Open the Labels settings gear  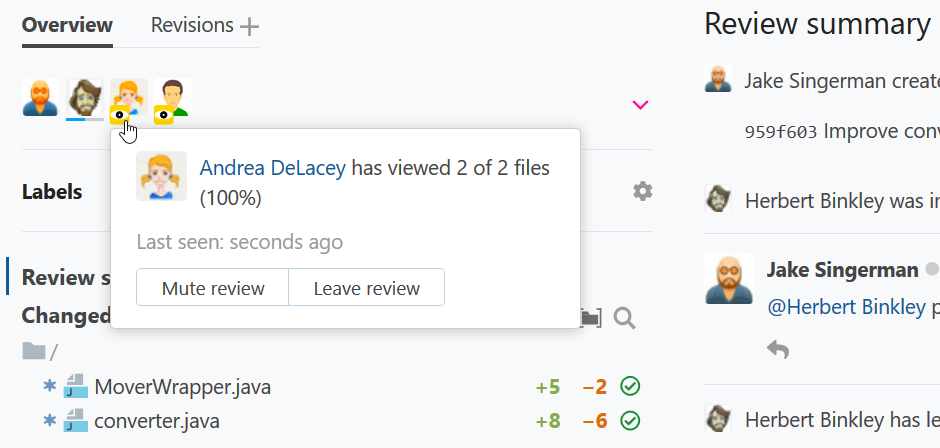coord(643,191)
